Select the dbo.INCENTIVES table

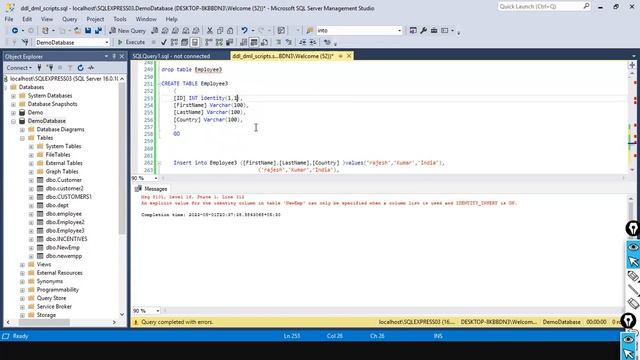(66, 239)
